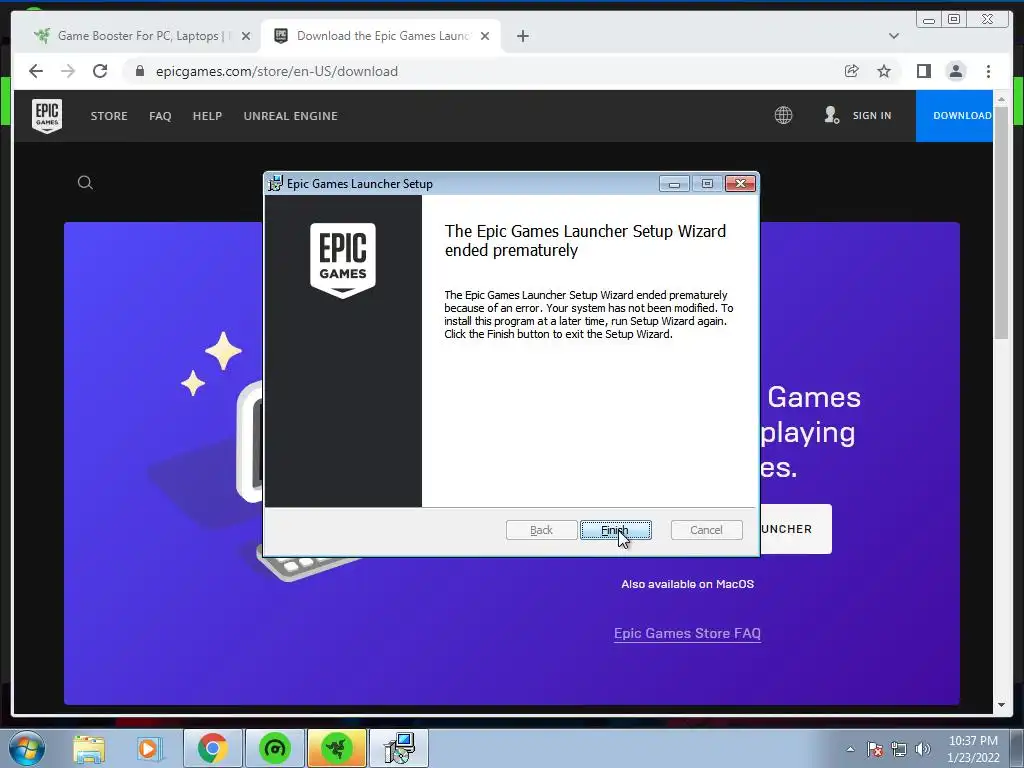Select the Download the Epic Games Launcher tab
The image size is (1024, 768).
(x=381, y=36)
